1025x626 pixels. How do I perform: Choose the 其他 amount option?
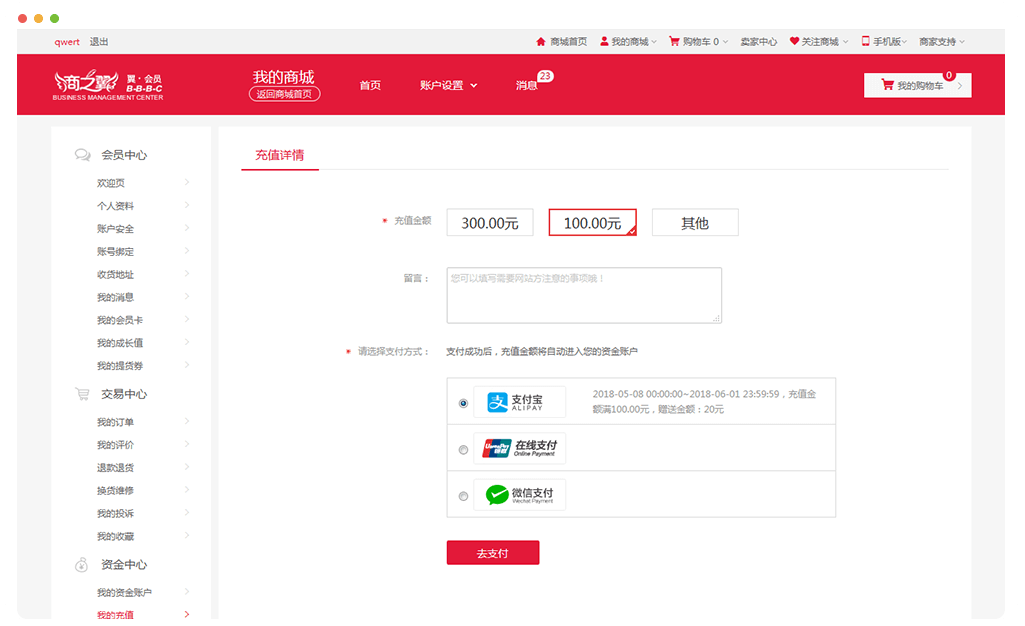[695, 223]
